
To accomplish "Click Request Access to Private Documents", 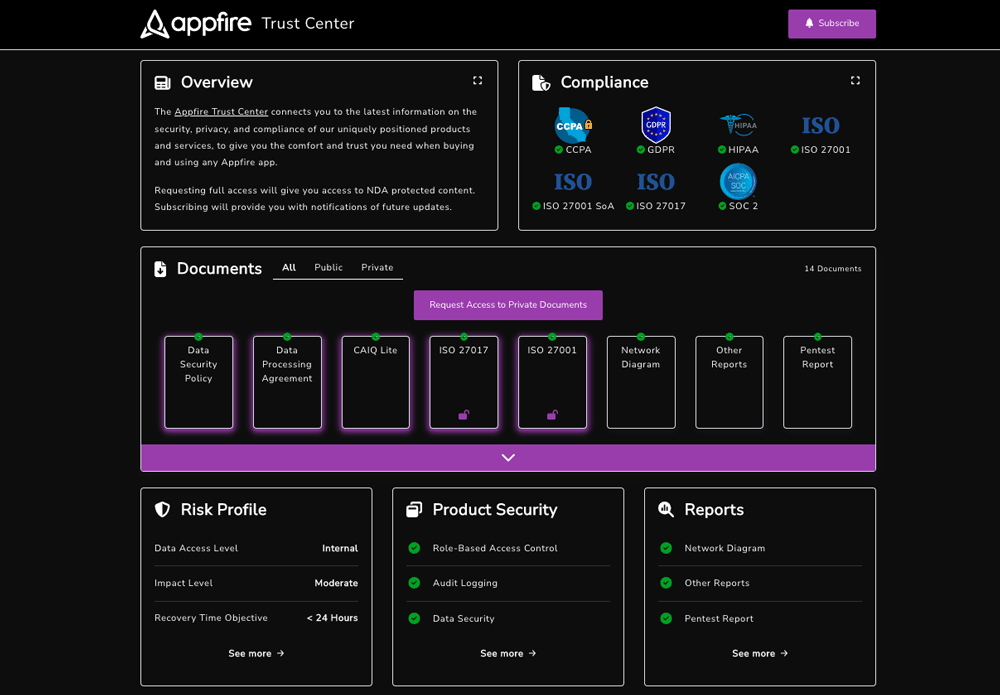I will coord(508,305).
